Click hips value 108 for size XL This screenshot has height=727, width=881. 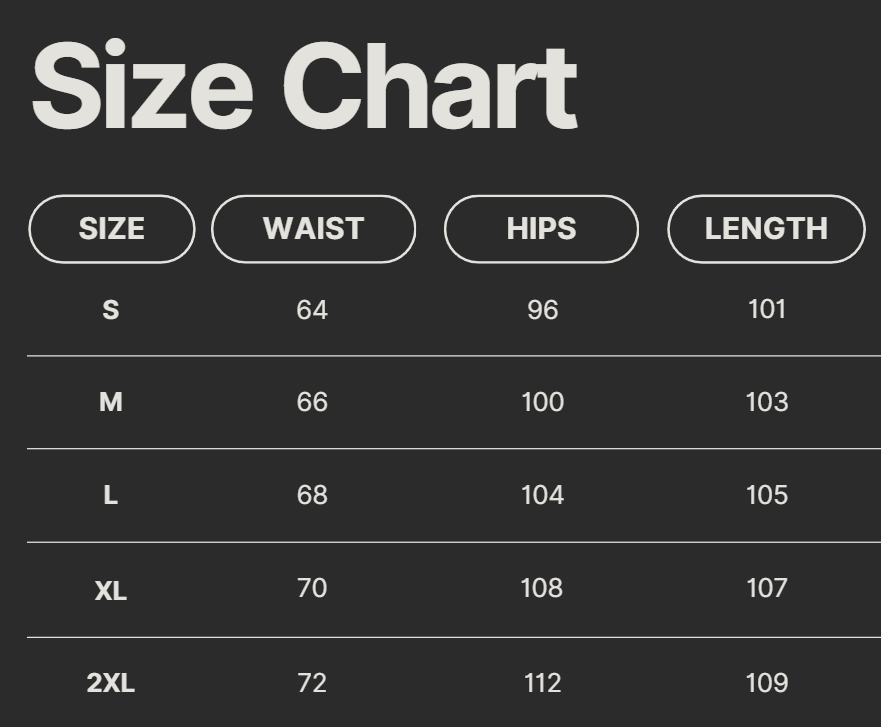(x=542, y=588)
